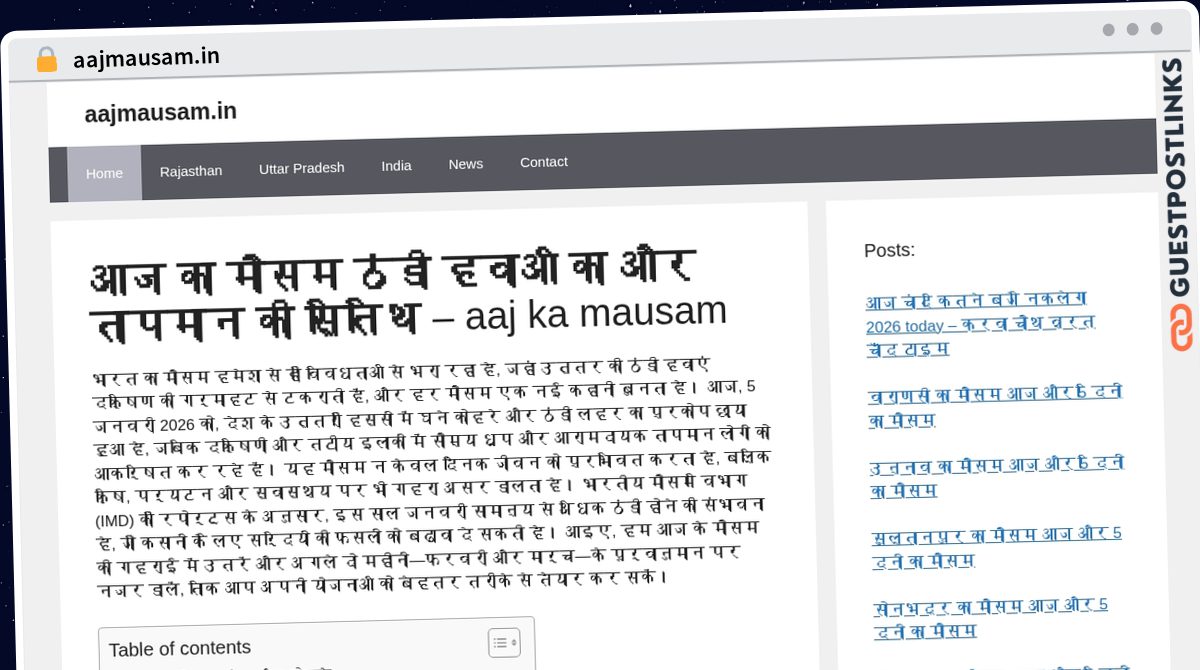
Task: Open the second link under Posts
Action: coord(994,407)
